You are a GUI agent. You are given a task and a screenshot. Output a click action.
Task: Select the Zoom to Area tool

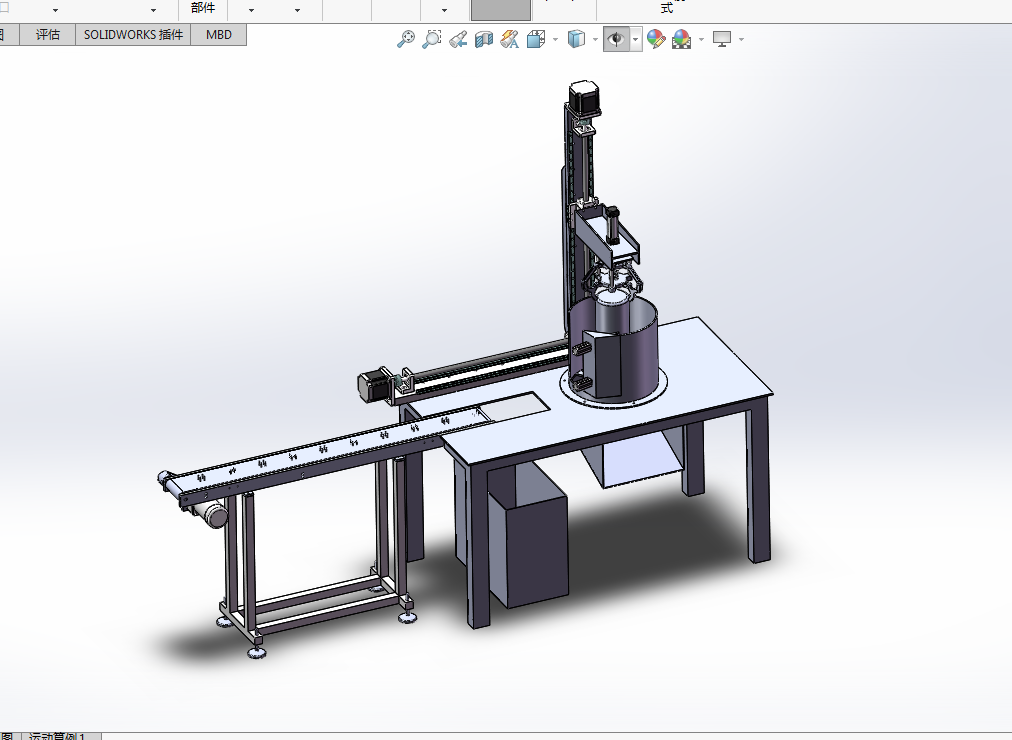(432, 39)
